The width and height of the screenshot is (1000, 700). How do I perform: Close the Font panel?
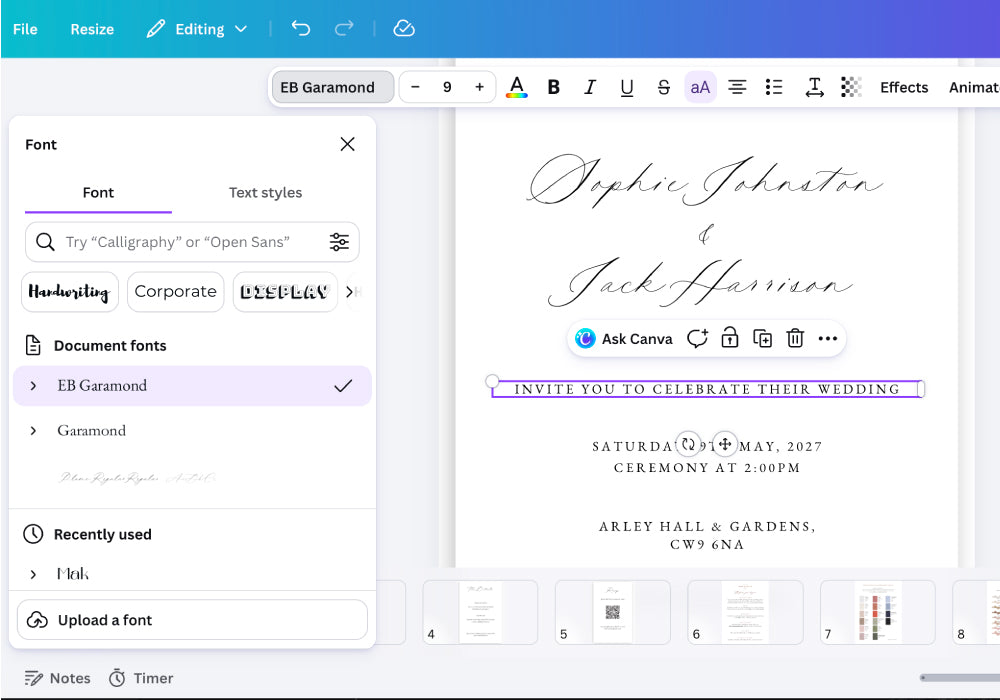point(348,144)
